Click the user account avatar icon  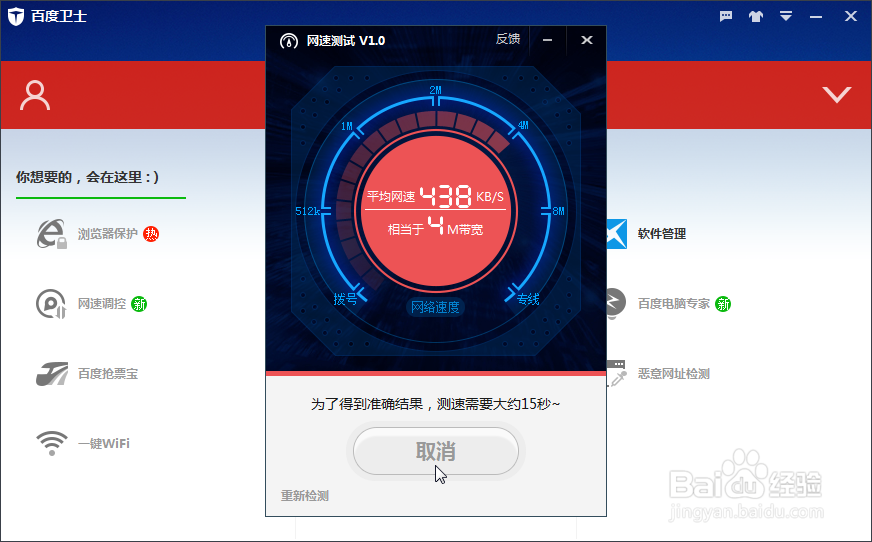[x=35, y=95]
